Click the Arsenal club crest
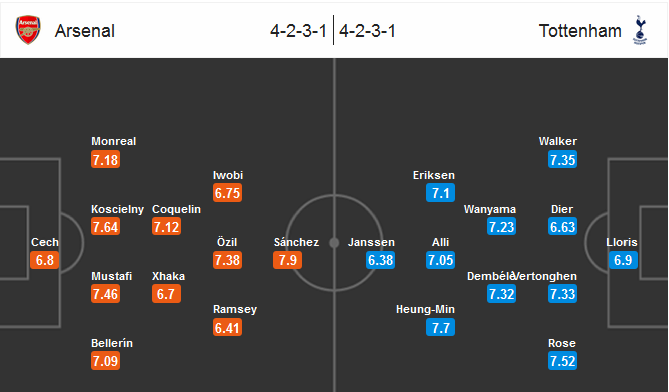Screen dimensions: 669x392 point(28,30)
